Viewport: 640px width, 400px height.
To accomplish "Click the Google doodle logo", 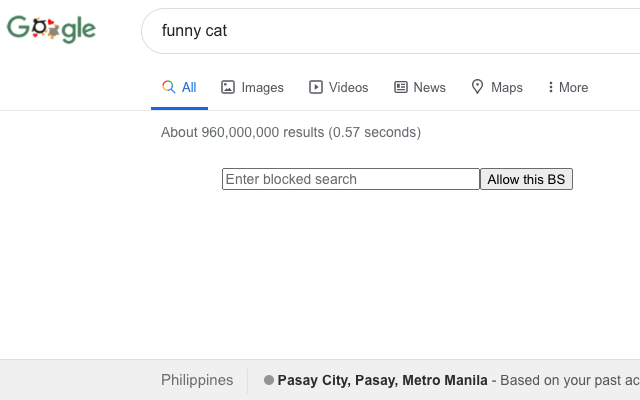I will (x=51, y=29).
